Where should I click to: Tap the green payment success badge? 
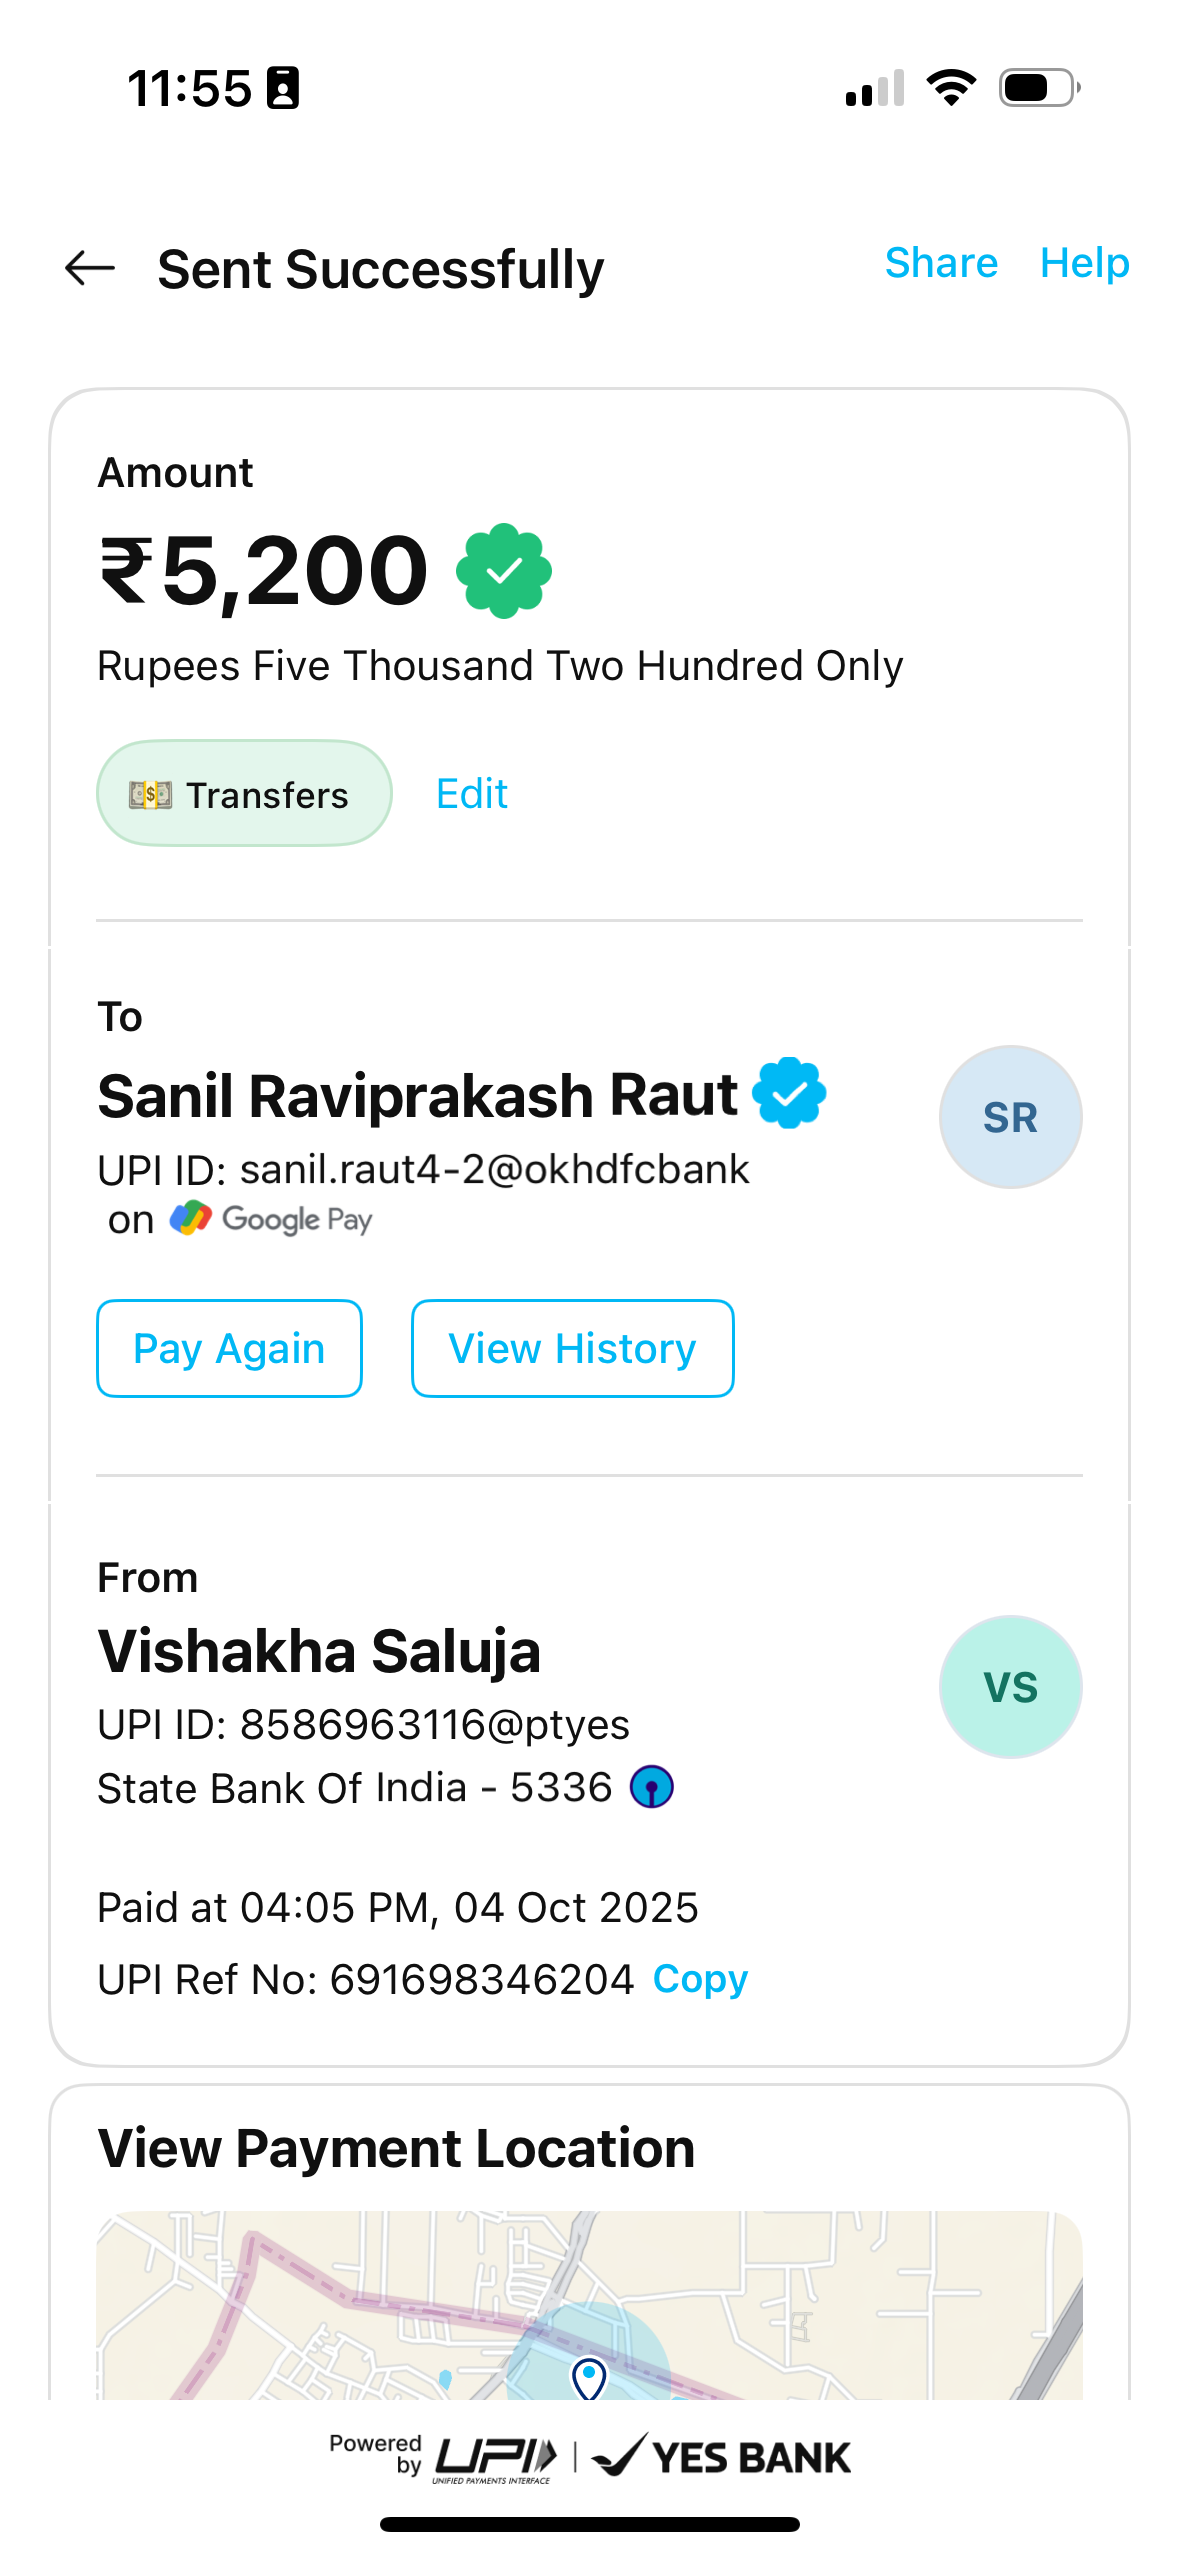503,571
